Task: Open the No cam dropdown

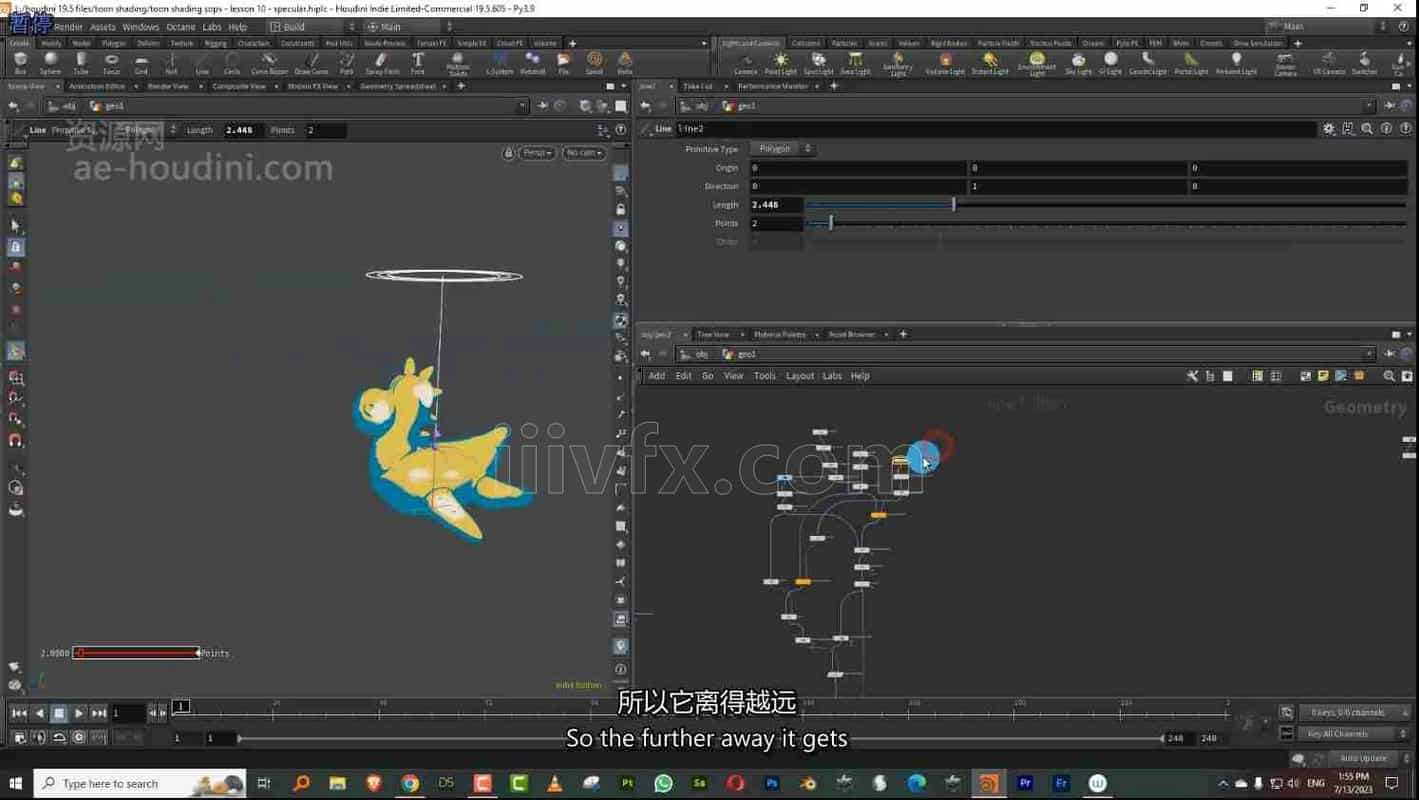Action: 583,153
